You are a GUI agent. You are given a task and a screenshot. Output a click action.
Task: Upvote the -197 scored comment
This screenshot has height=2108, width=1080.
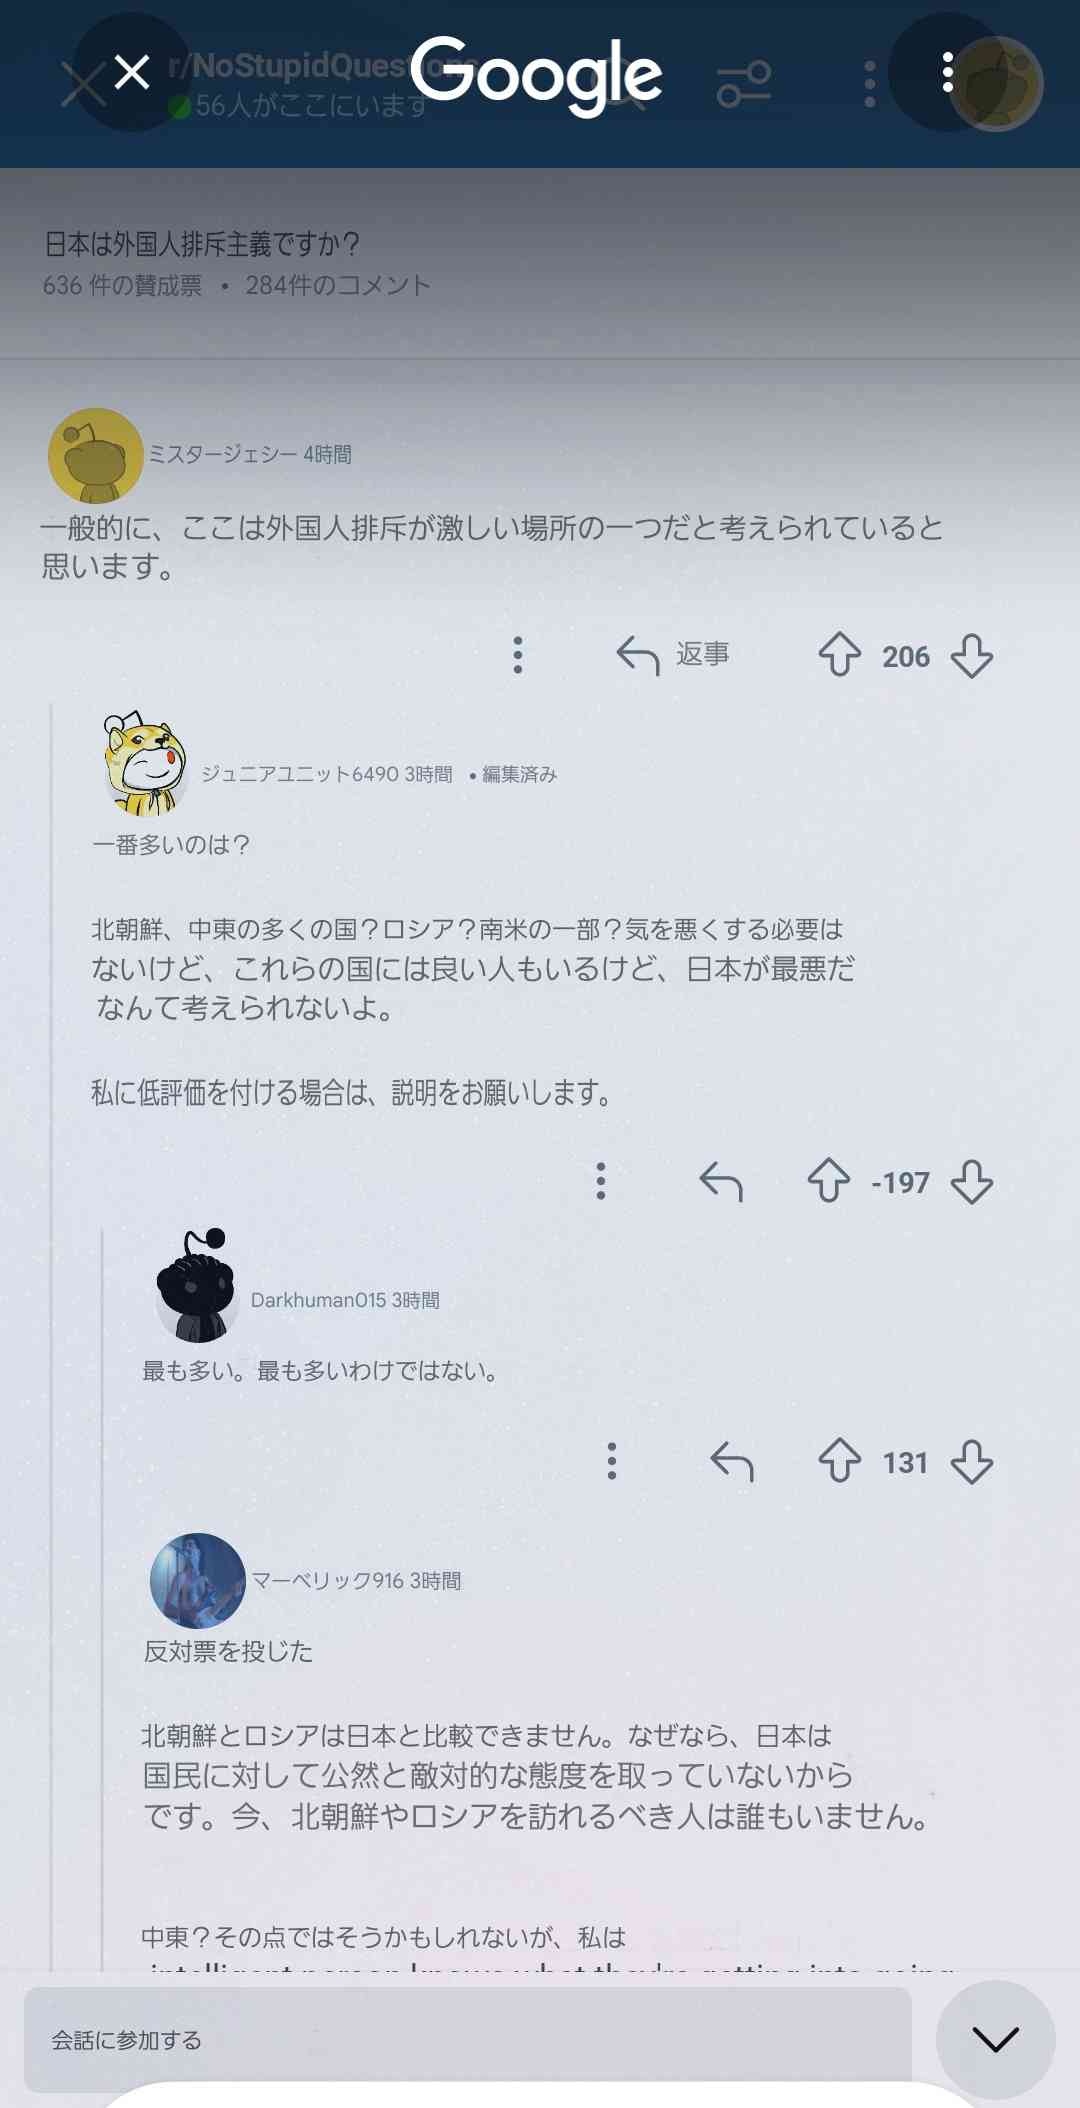(829, 1181)
